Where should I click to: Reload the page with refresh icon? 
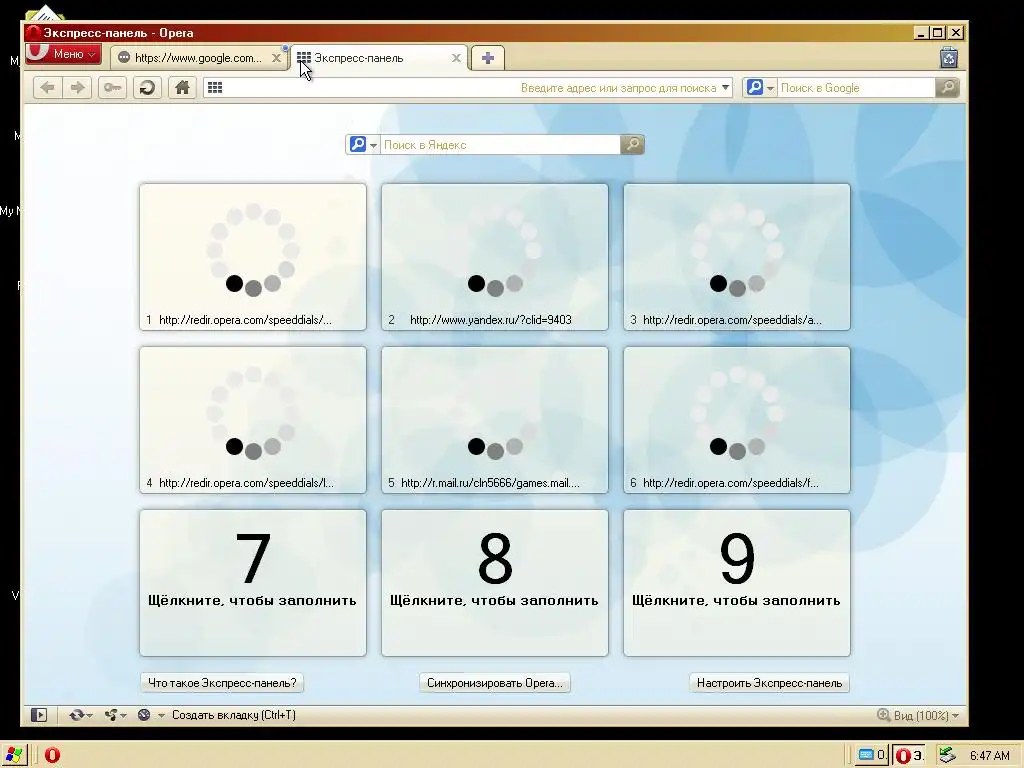pyautogui.click(x=148, y=88)
